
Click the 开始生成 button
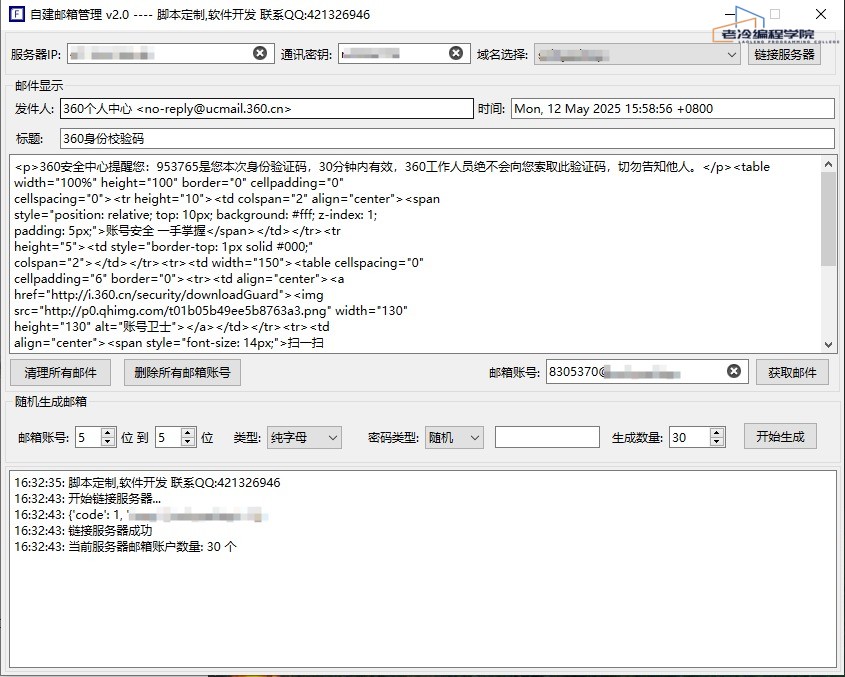(780, 436)
